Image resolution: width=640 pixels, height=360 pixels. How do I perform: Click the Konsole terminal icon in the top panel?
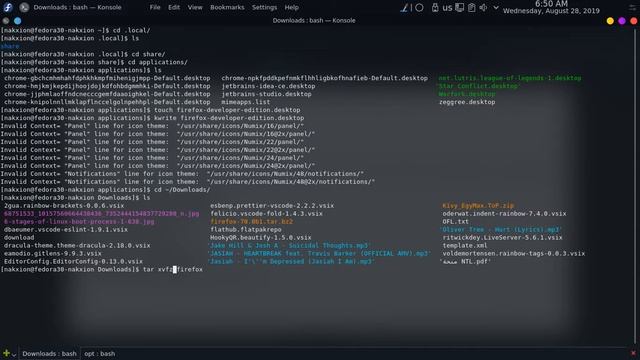coord(24,7)
